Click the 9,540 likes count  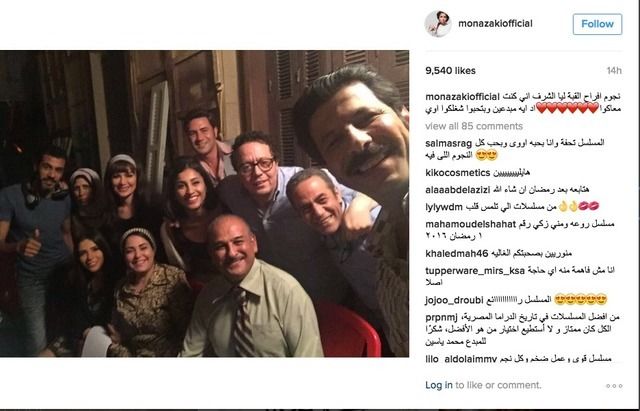(x=450, y=71)
